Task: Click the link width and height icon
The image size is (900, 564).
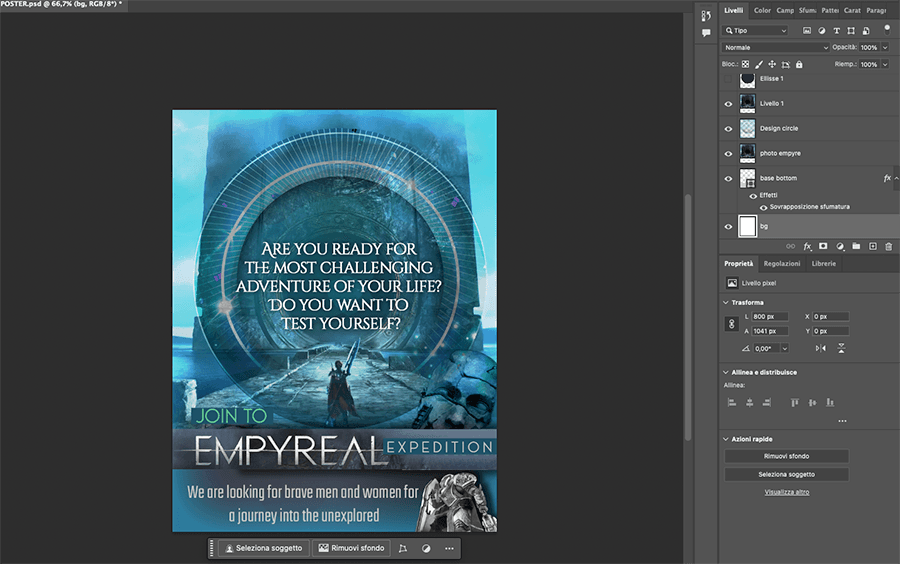Action: (x=731, y=324)
